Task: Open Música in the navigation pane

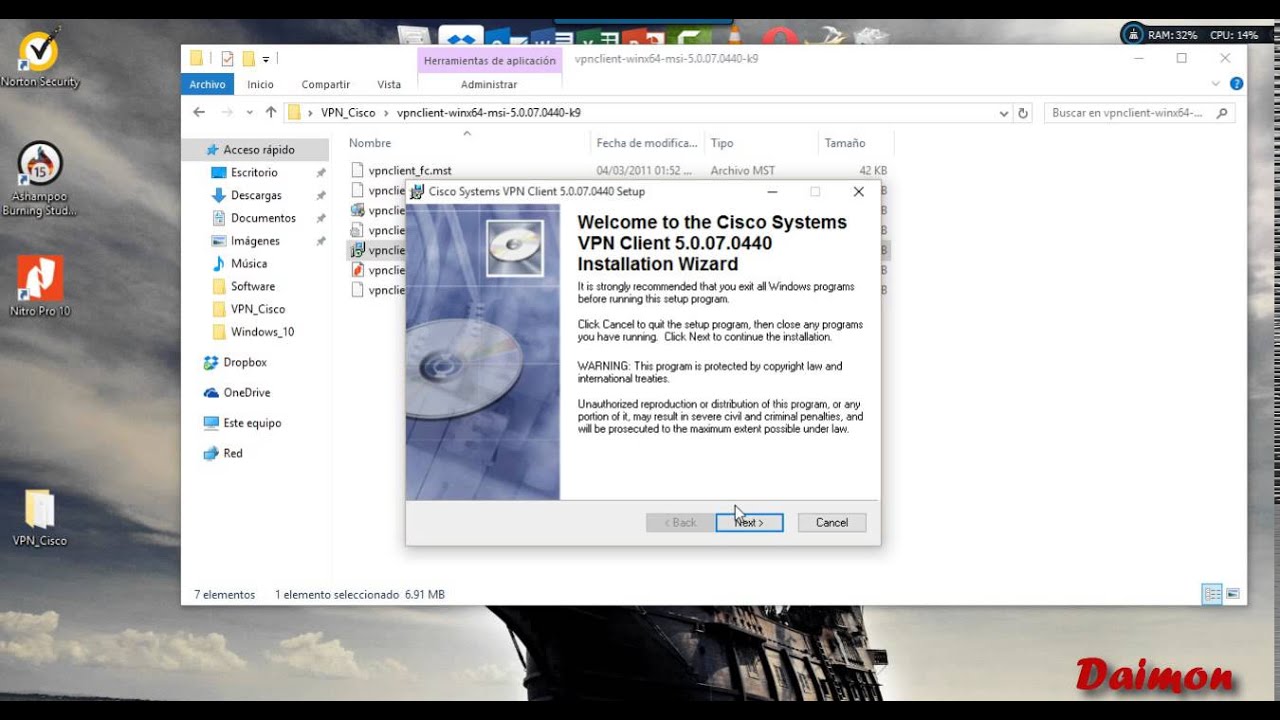Action: (249, 264)
